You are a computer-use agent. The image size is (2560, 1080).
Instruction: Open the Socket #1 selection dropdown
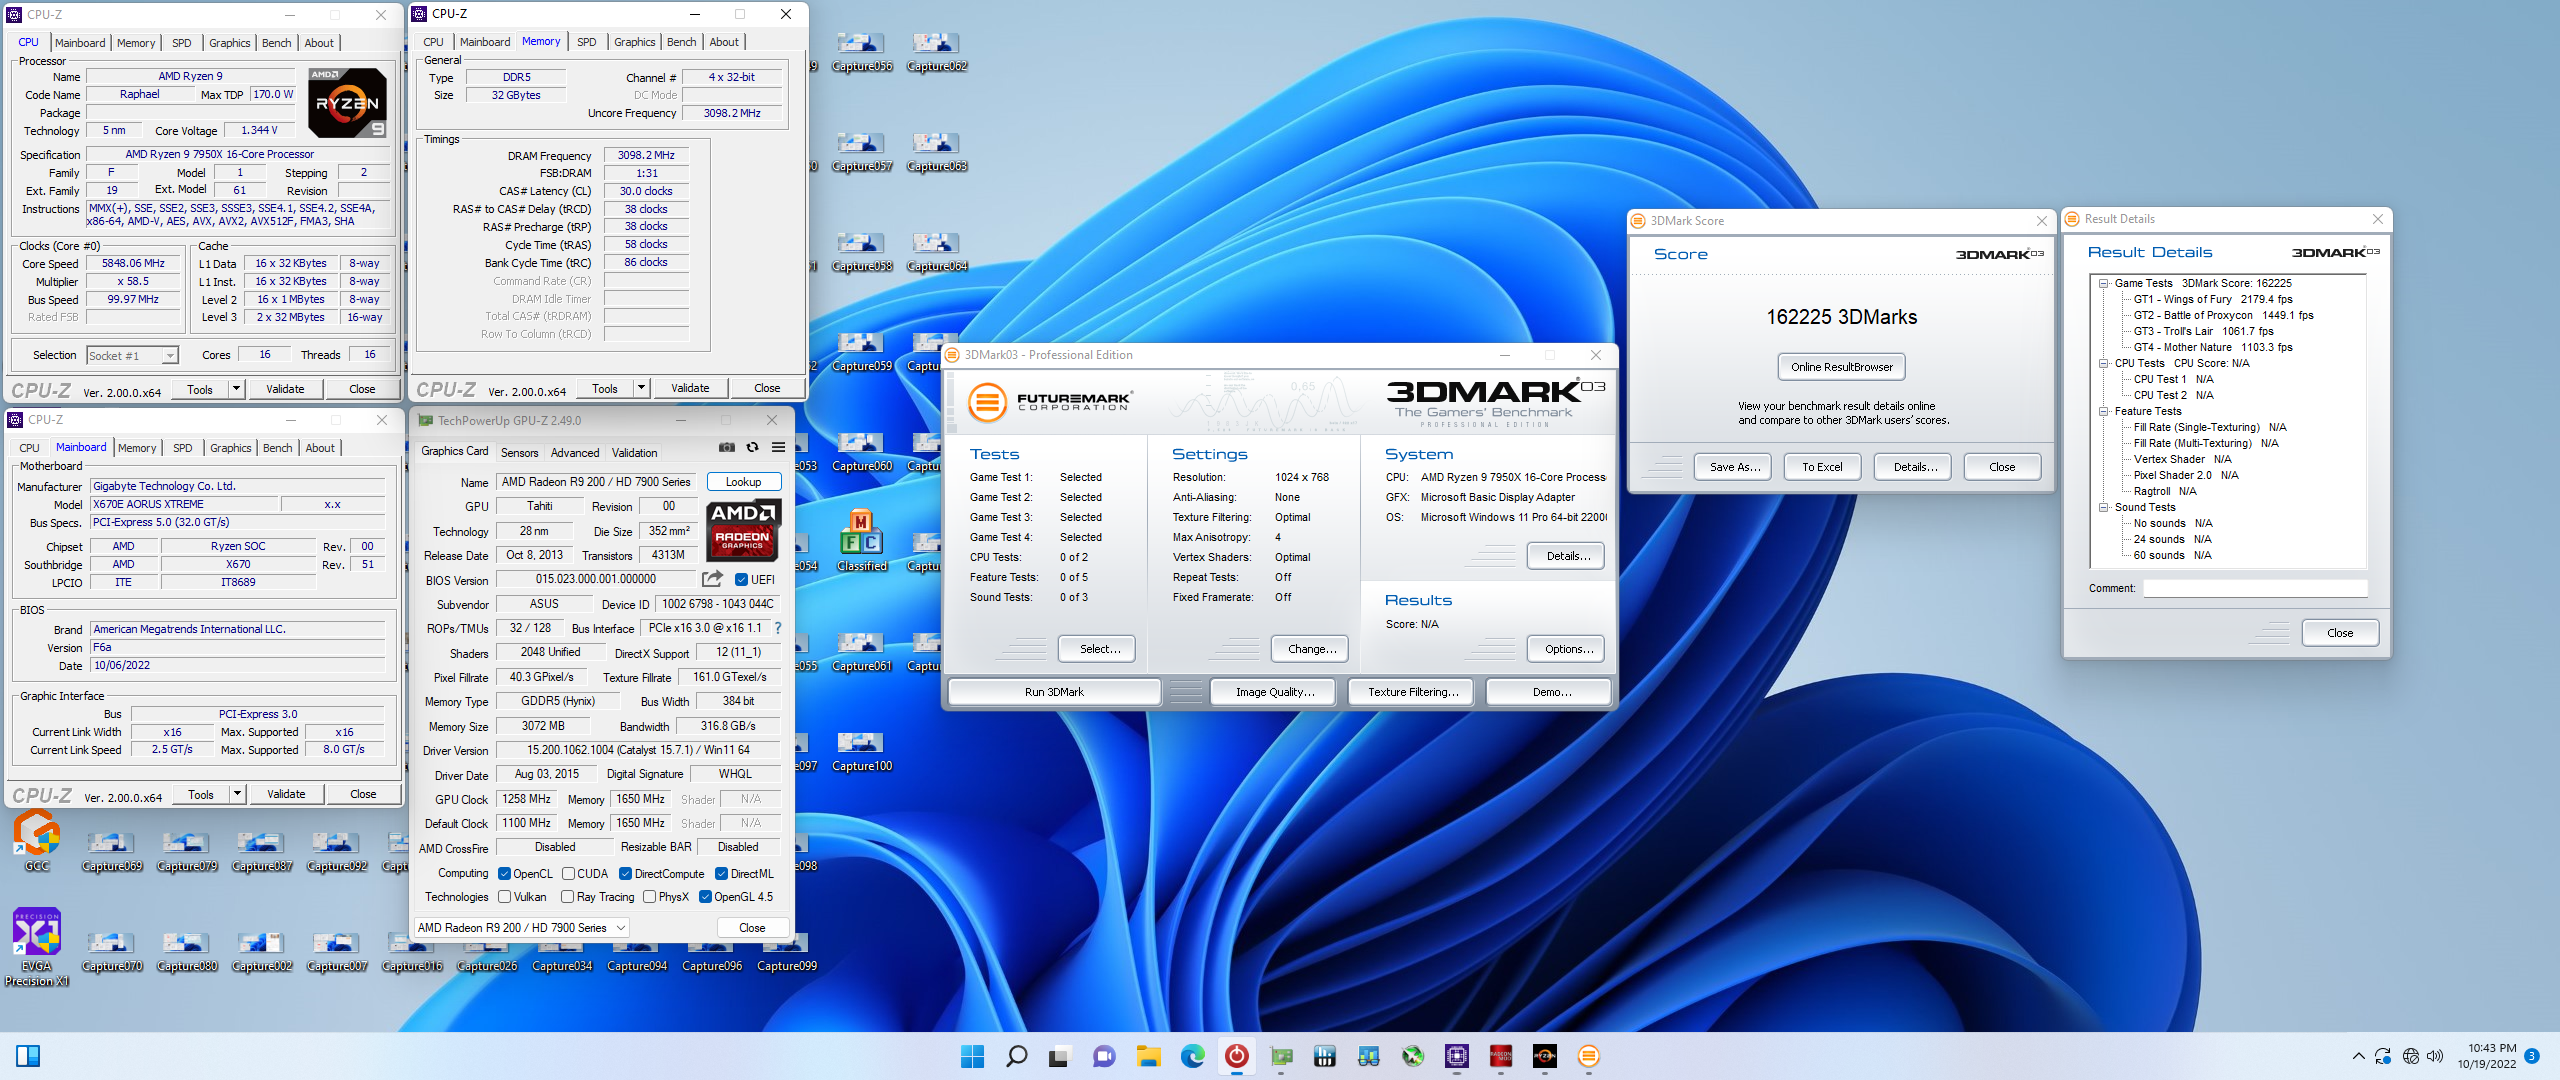[x=132, y=355]
